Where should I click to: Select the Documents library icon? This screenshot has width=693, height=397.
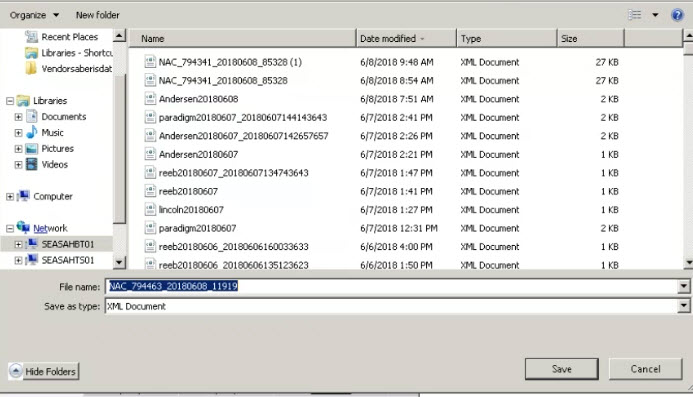pos(31,117)
